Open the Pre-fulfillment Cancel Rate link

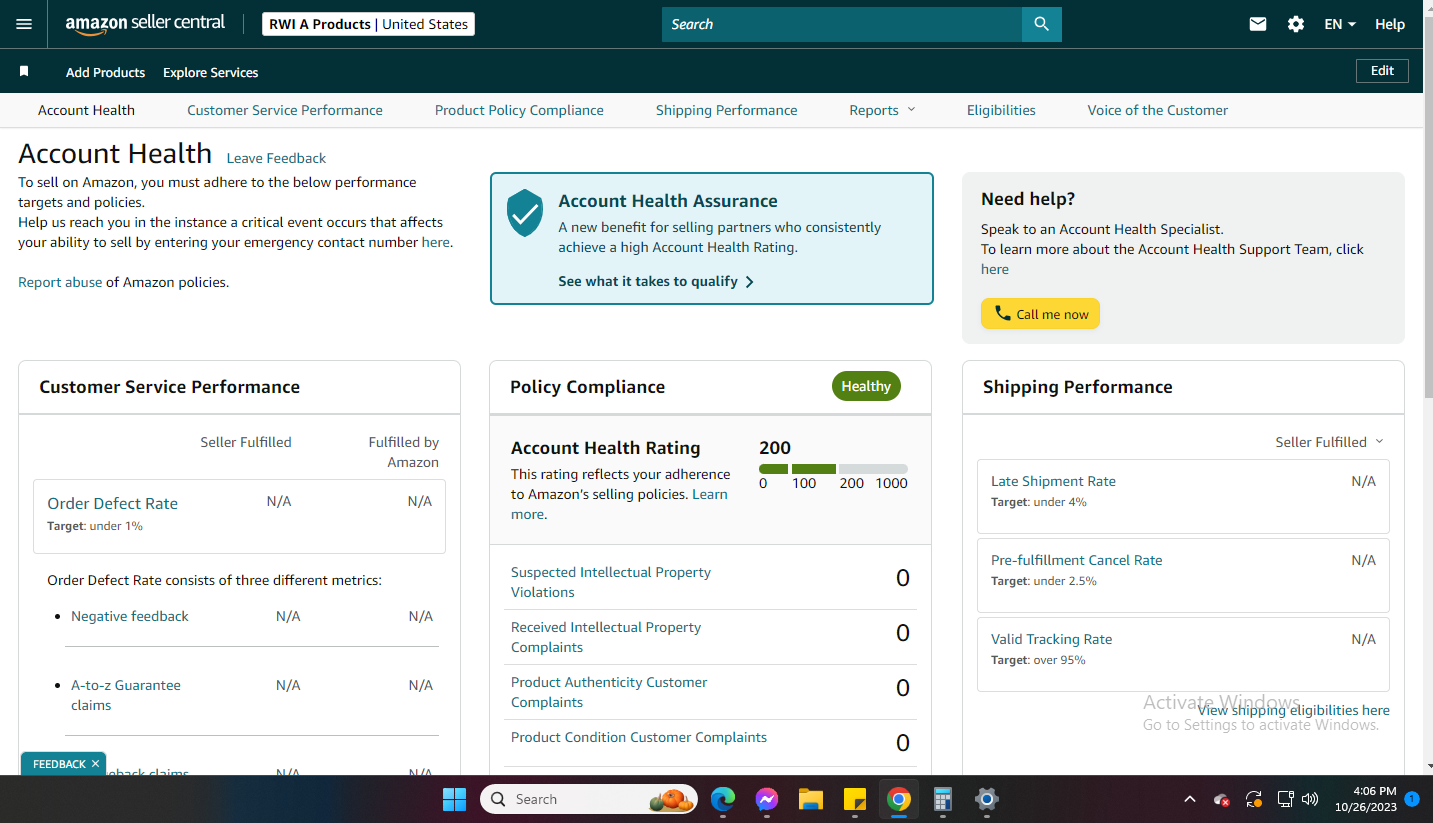click(x=1077, y=560)
